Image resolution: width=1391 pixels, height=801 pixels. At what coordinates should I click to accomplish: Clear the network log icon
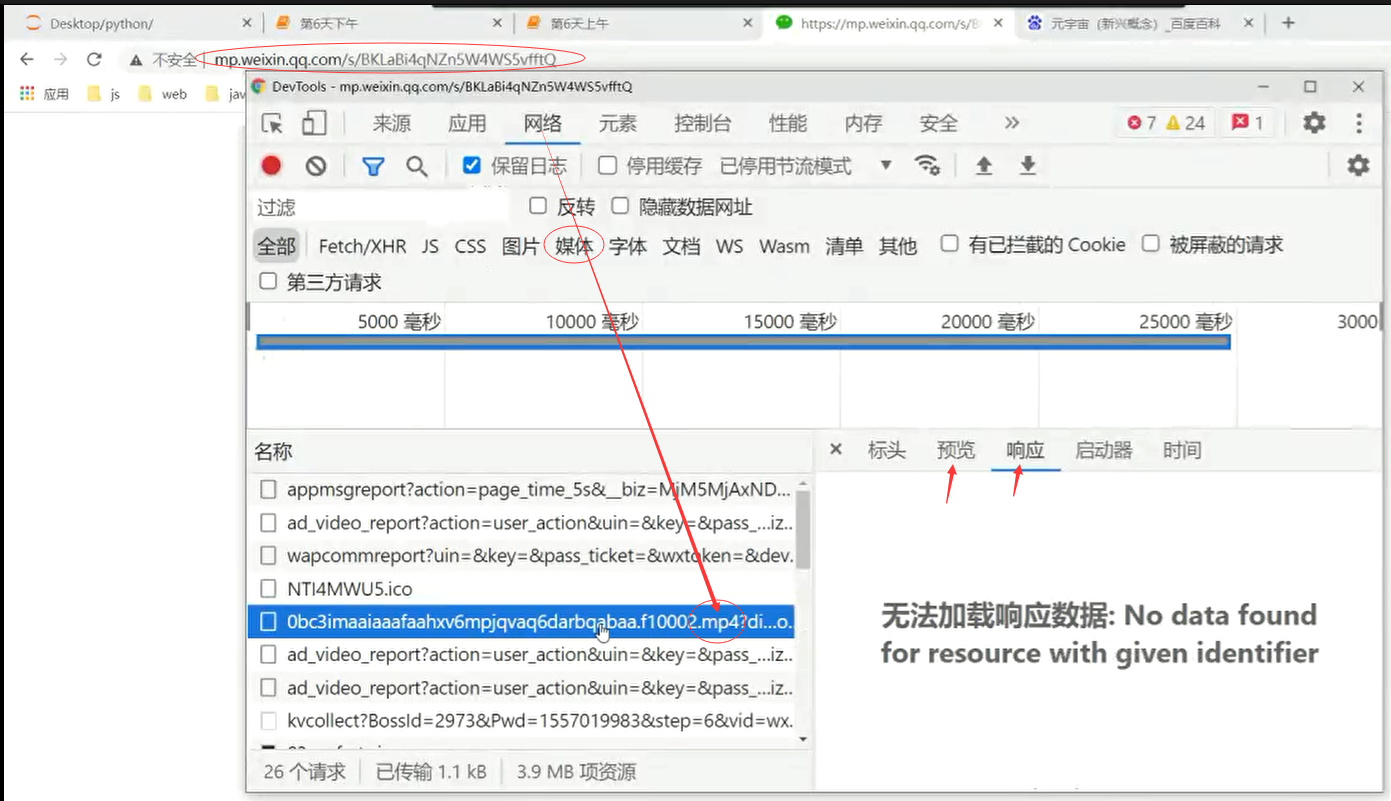click(x=316, y=166)
